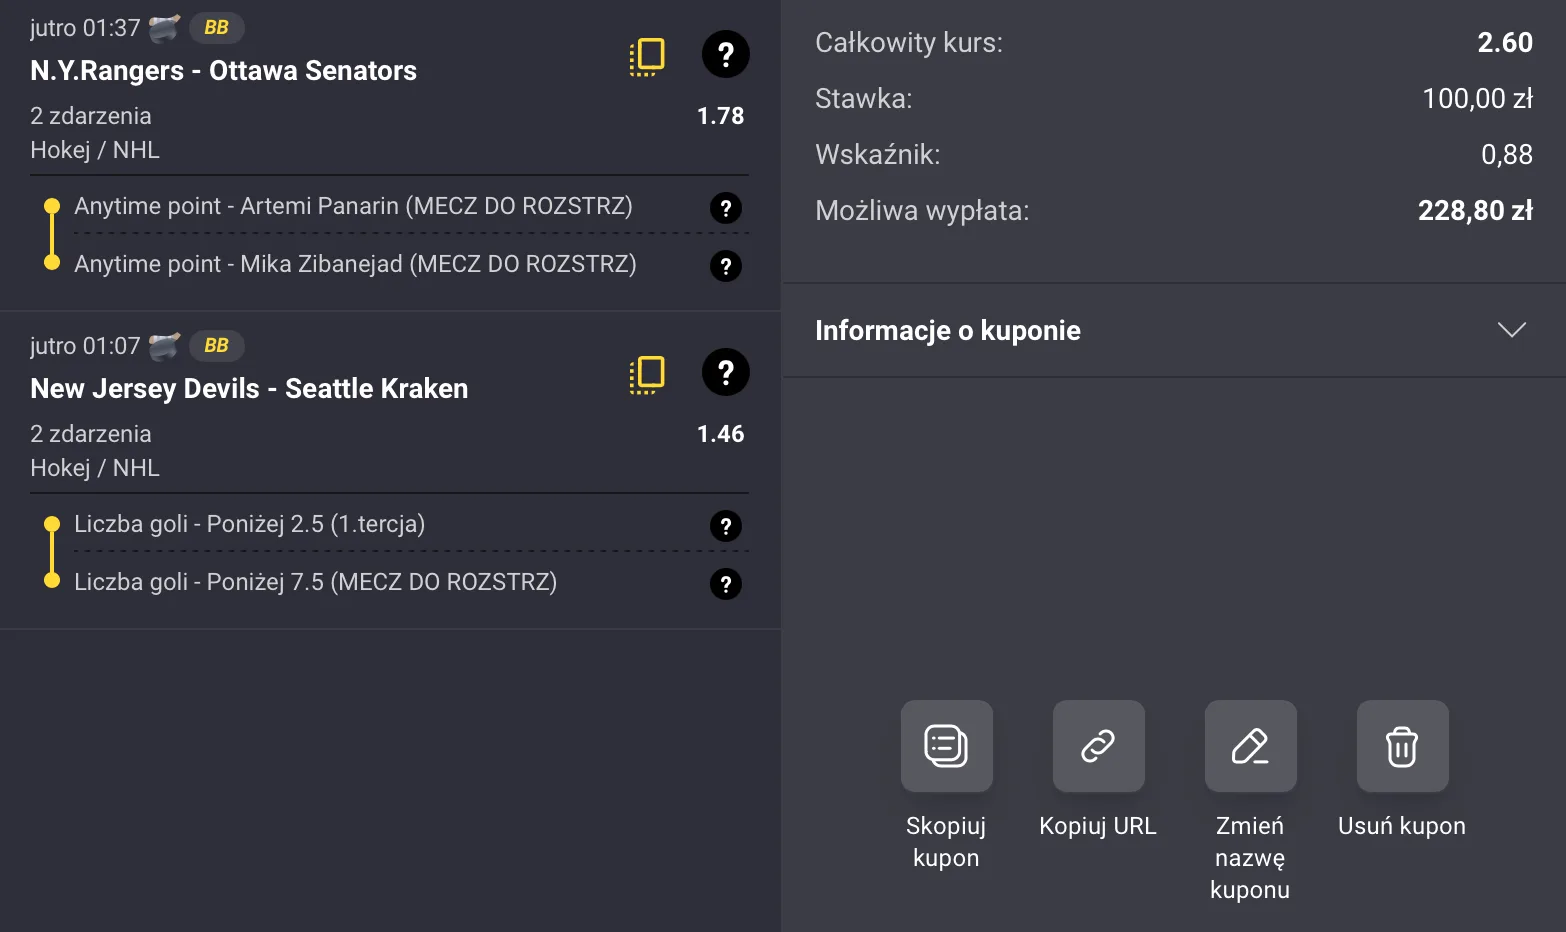Open the bet builder icon for N.Y.Rangers - Ottawa Senators
The width and height of the screenshot is (1566, 932).
[646, 56]
